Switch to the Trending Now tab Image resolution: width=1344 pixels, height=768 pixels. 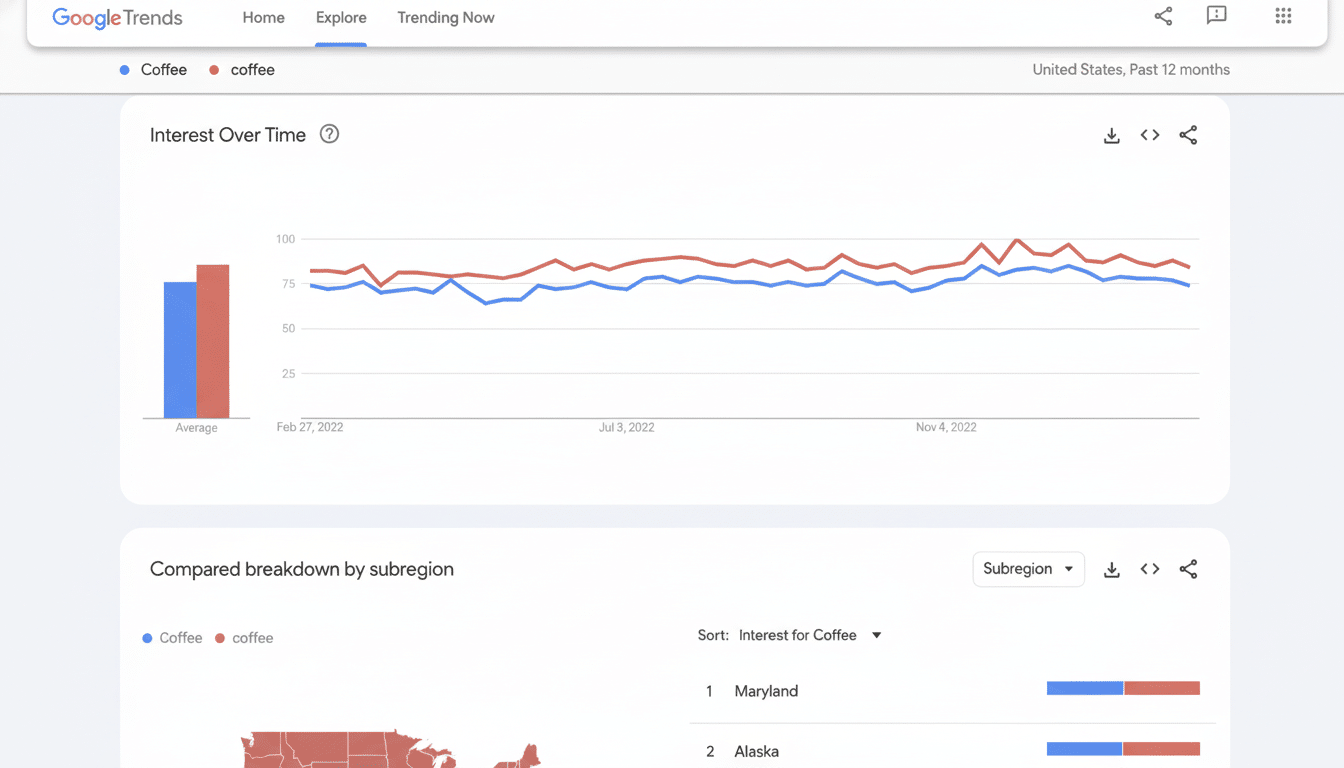pos(446,17)
